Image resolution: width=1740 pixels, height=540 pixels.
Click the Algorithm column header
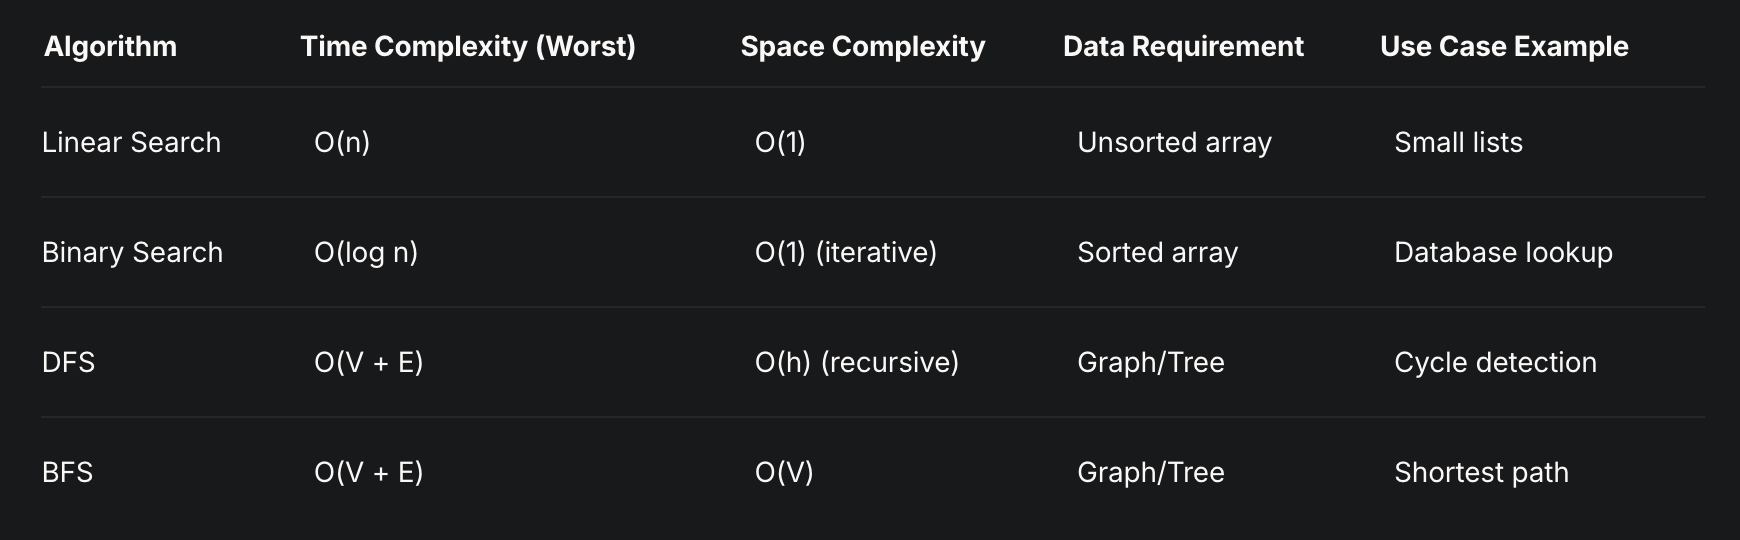click(110, 46)
